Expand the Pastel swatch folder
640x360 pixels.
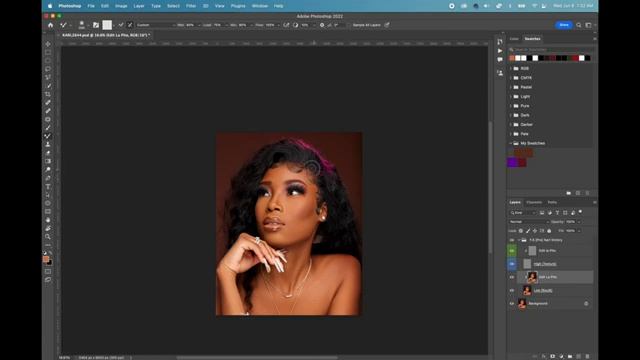[511, 87]
